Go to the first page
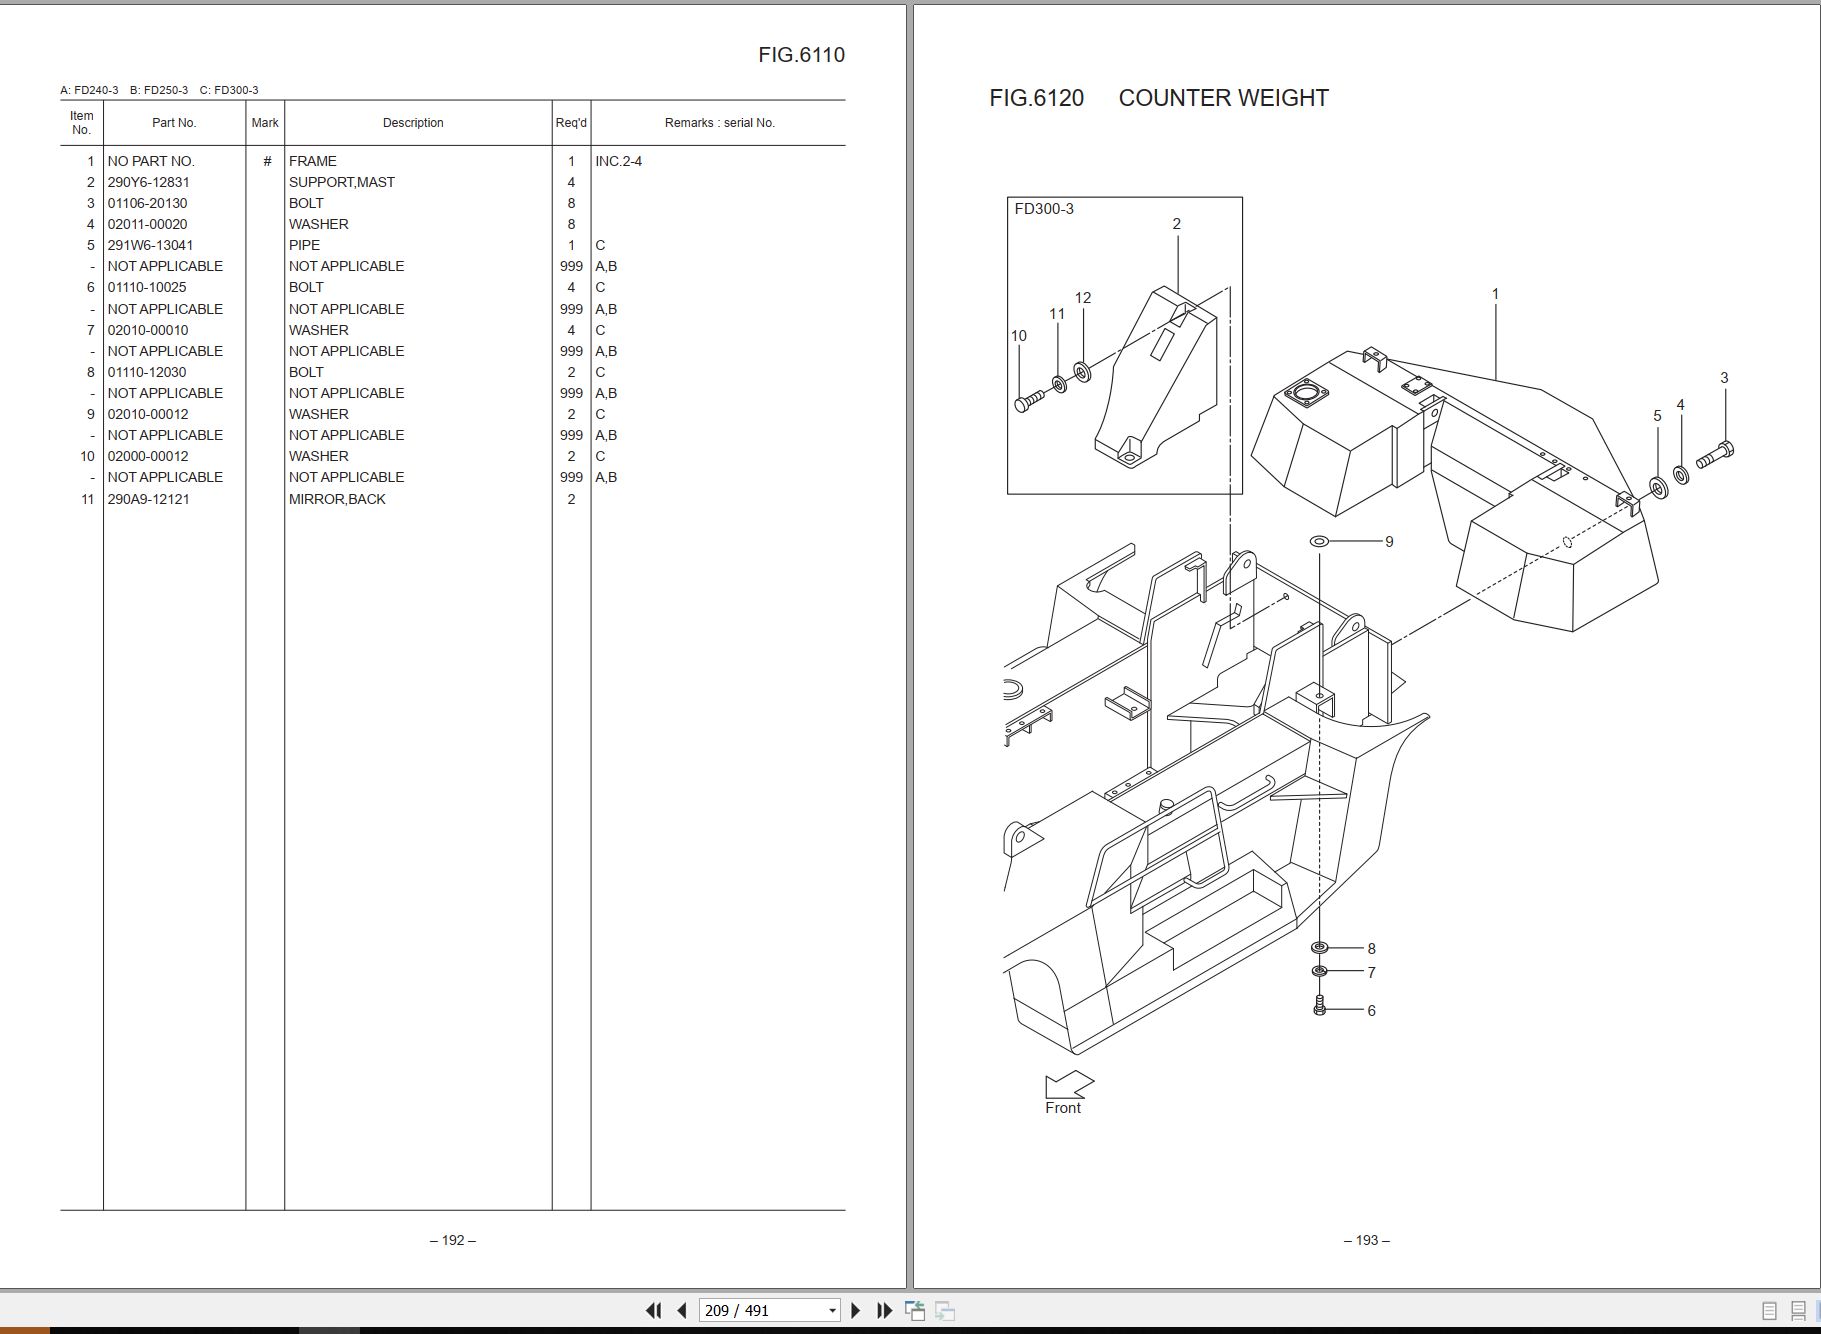 tap(653, 1310)
